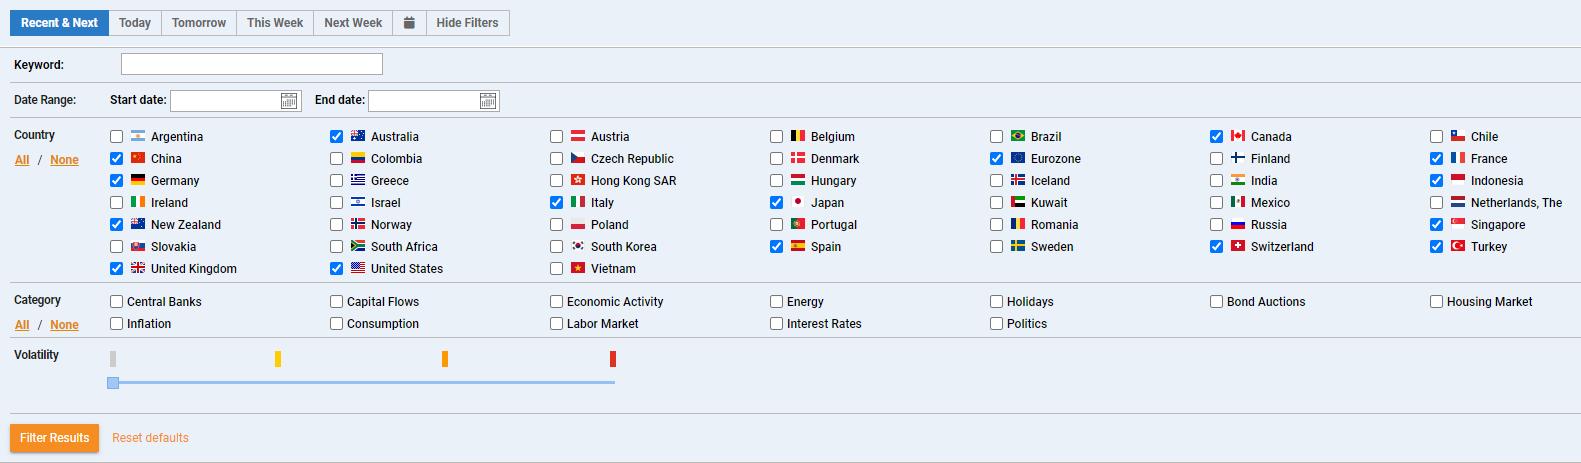Screen dimensions: 1581x463
Task: Select the Tomorrow tab
Action: coord(199,23)
